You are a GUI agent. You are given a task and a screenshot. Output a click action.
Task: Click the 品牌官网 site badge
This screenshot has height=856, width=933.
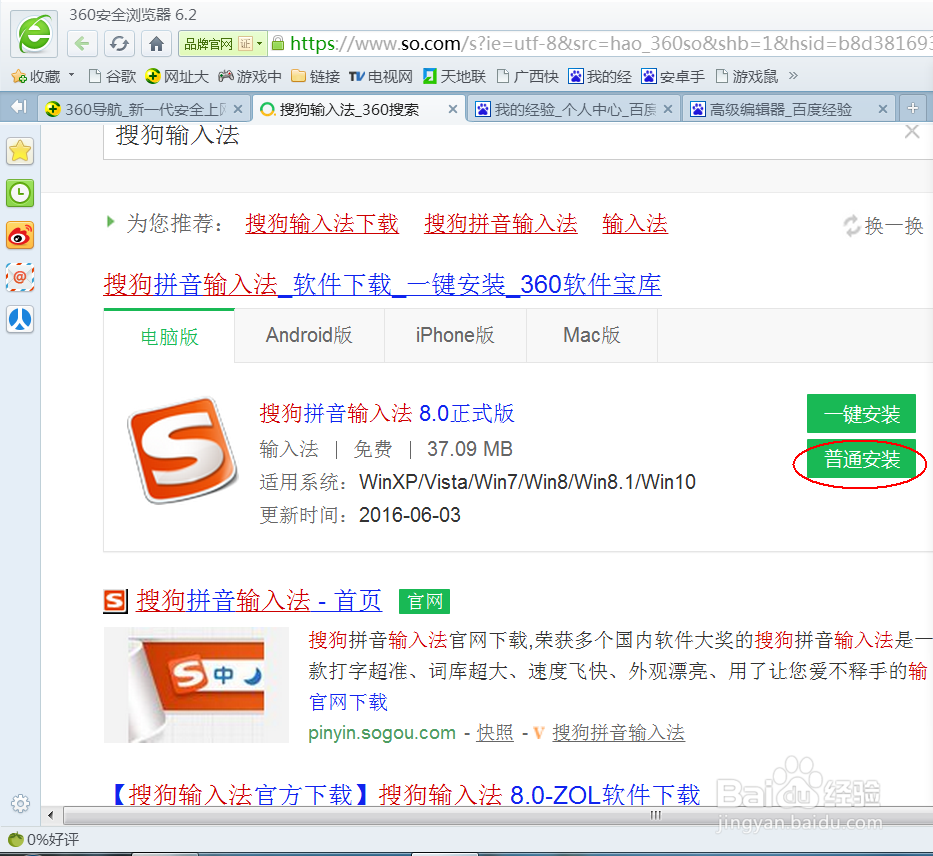point(208,43)
